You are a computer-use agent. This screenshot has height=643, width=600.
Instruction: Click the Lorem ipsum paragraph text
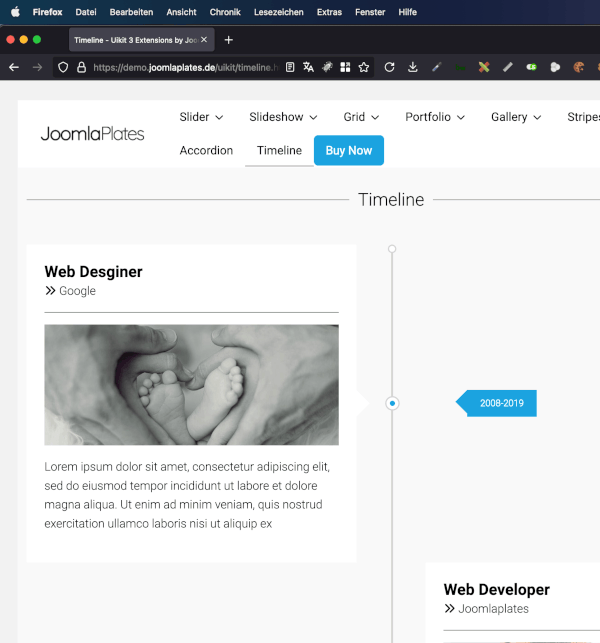pos(187,495)
